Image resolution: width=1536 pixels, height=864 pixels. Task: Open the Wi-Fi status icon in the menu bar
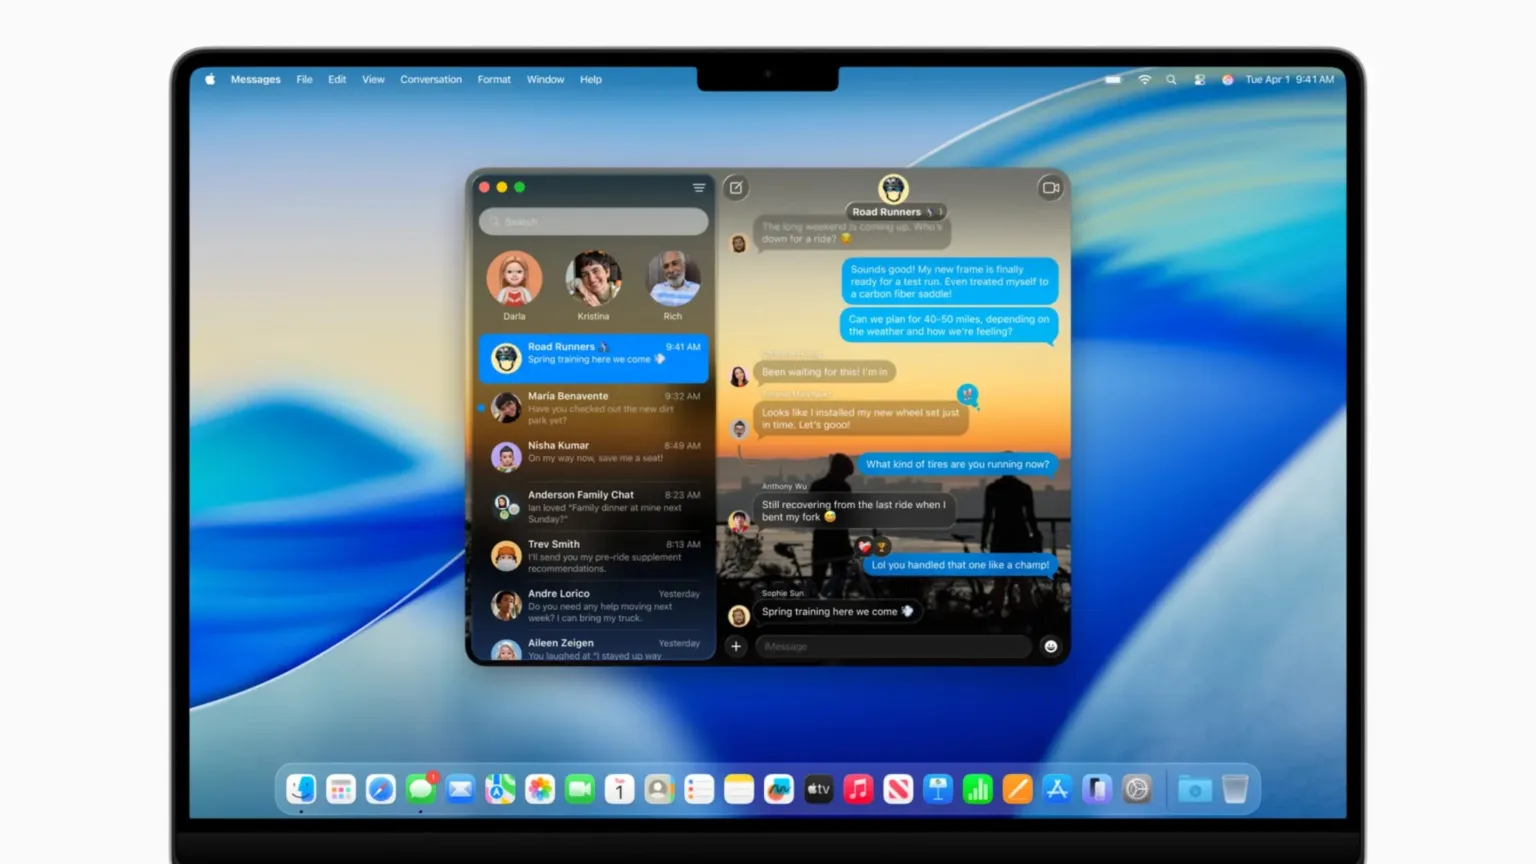(1145, 79)
